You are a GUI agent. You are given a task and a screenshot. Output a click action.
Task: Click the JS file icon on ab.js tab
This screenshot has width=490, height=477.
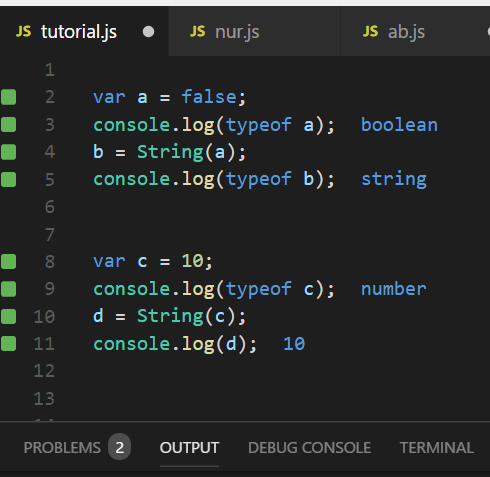[x=370, y=32]
